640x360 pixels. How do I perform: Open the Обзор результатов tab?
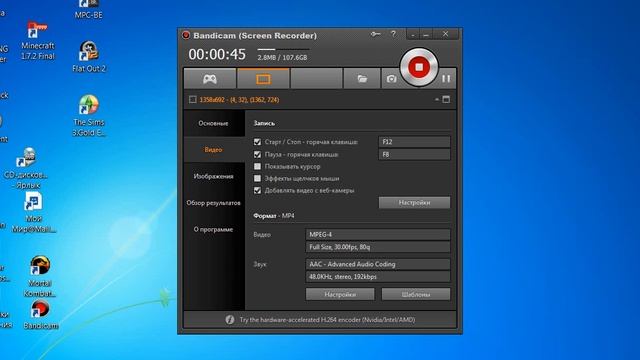click(213, 203)
